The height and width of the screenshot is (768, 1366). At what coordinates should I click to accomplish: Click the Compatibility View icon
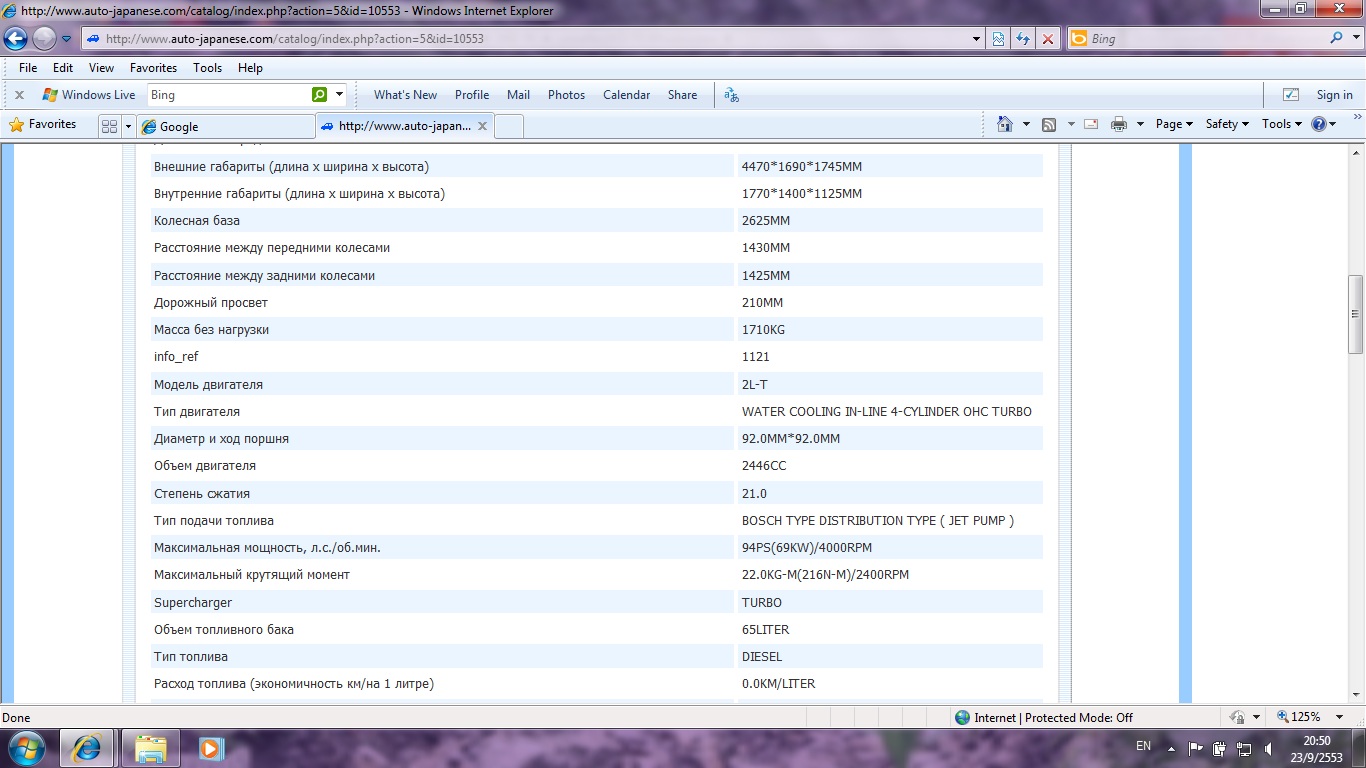[x=998, y=39]
